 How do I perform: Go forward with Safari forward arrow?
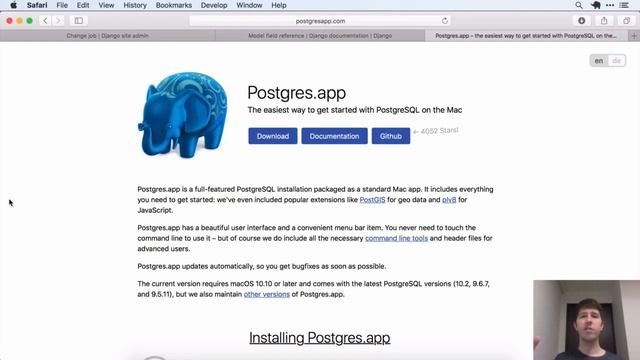(58, 20)
